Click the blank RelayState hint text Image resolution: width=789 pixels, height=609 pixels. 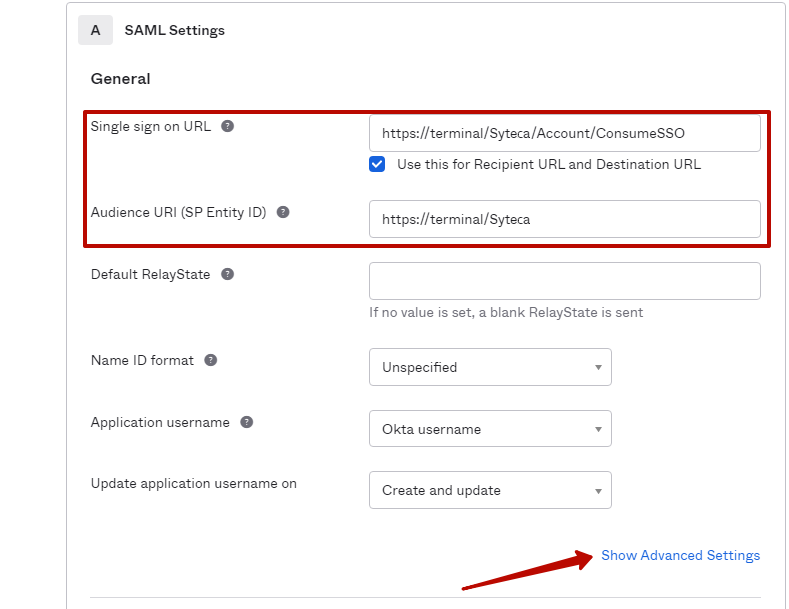(x=506, y=312)
